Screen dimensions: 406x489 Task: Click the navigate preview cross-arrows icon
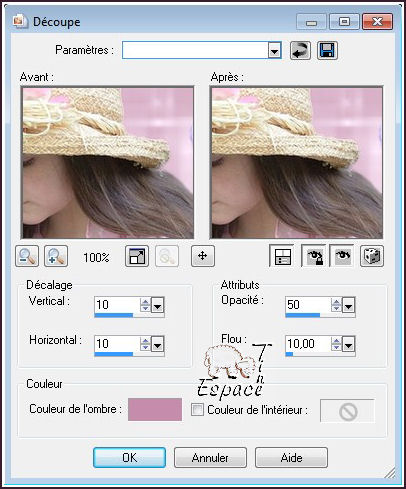tap(203, 256)
